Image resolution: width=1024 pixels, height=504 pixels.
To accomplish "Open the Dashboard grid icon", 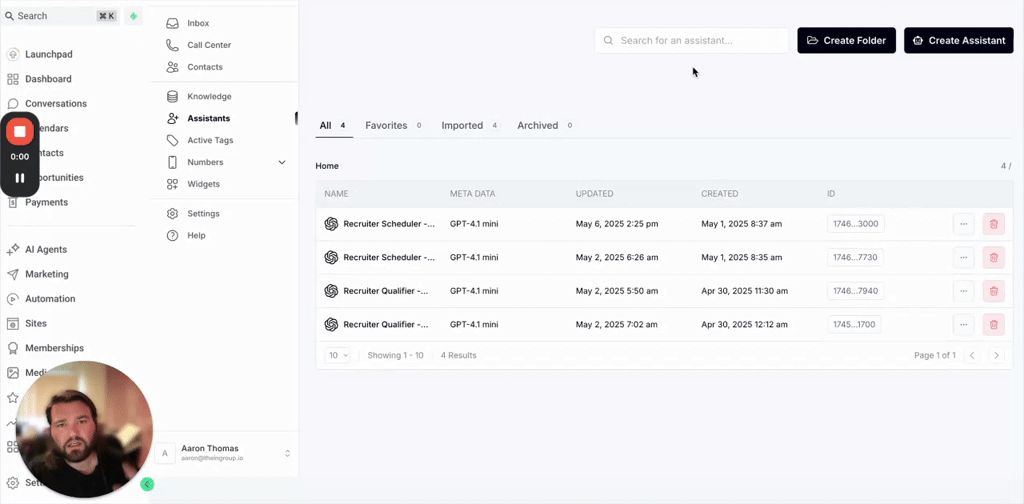I will point(12,79).
